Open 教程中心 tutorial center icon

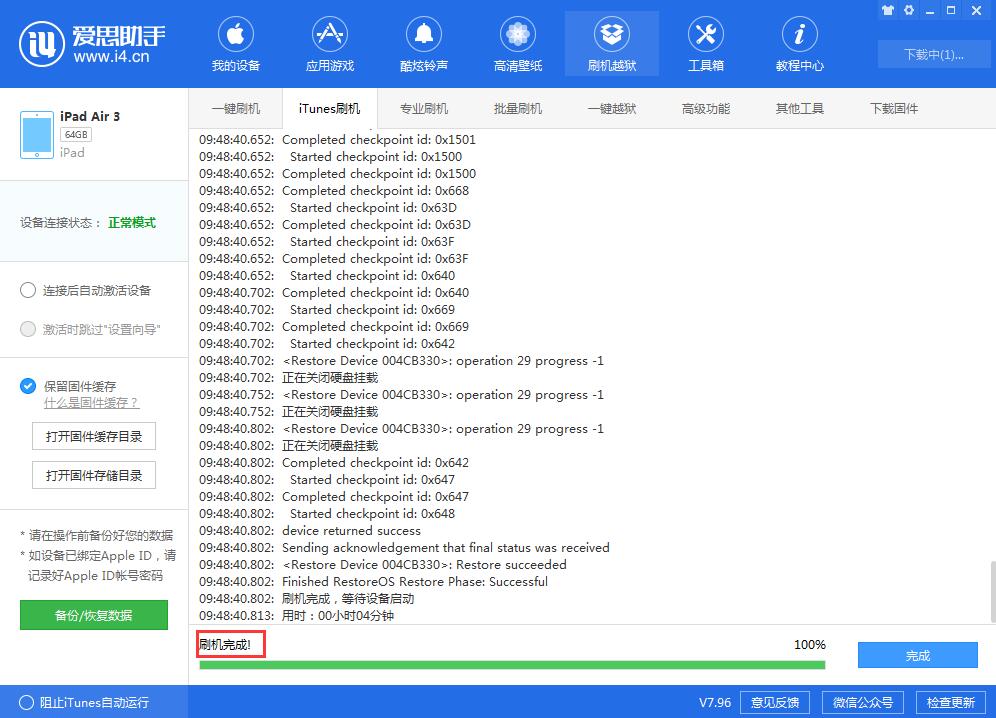799,45
